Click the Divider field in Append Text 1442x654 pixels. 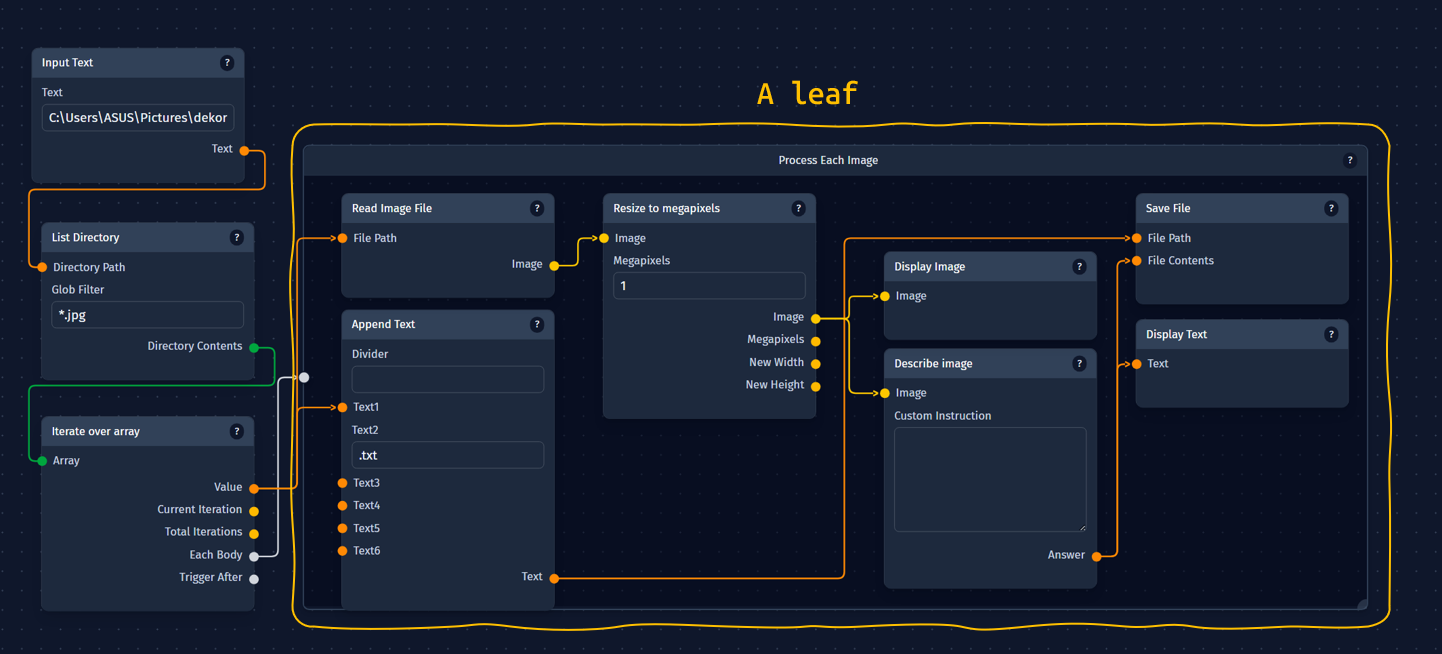click(x=447, y=380)
